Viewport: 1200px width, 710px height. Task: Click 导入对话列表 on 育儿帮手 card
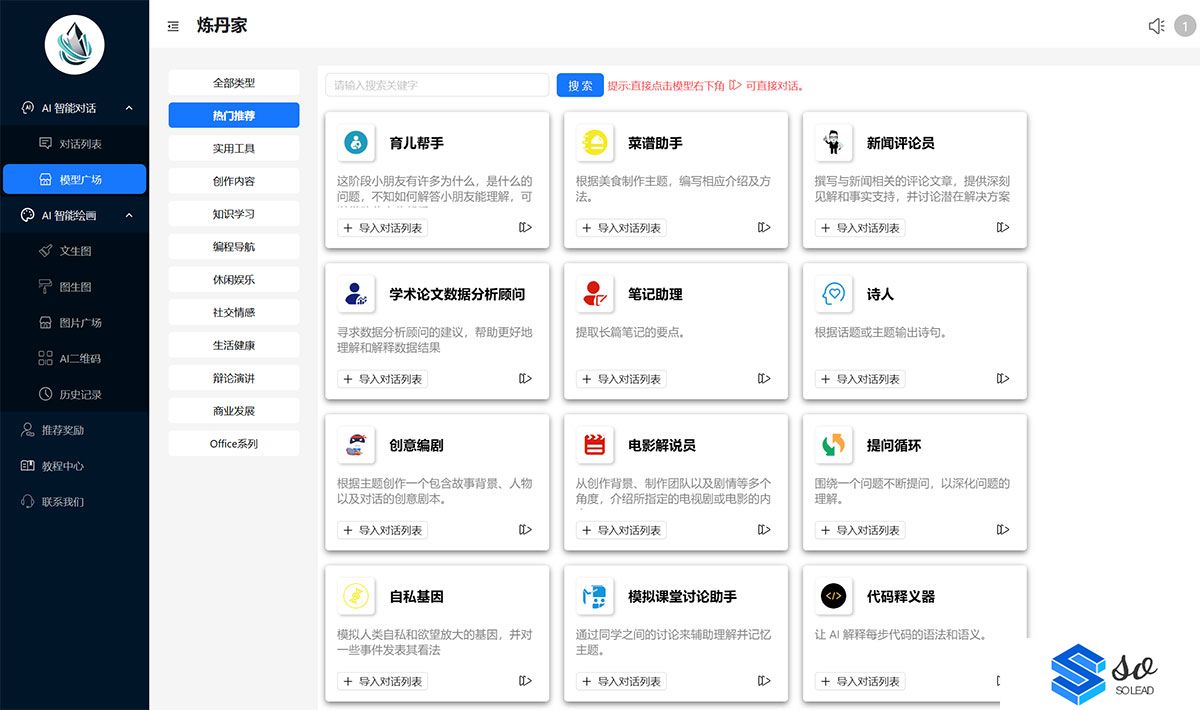[x=382, y=228]
